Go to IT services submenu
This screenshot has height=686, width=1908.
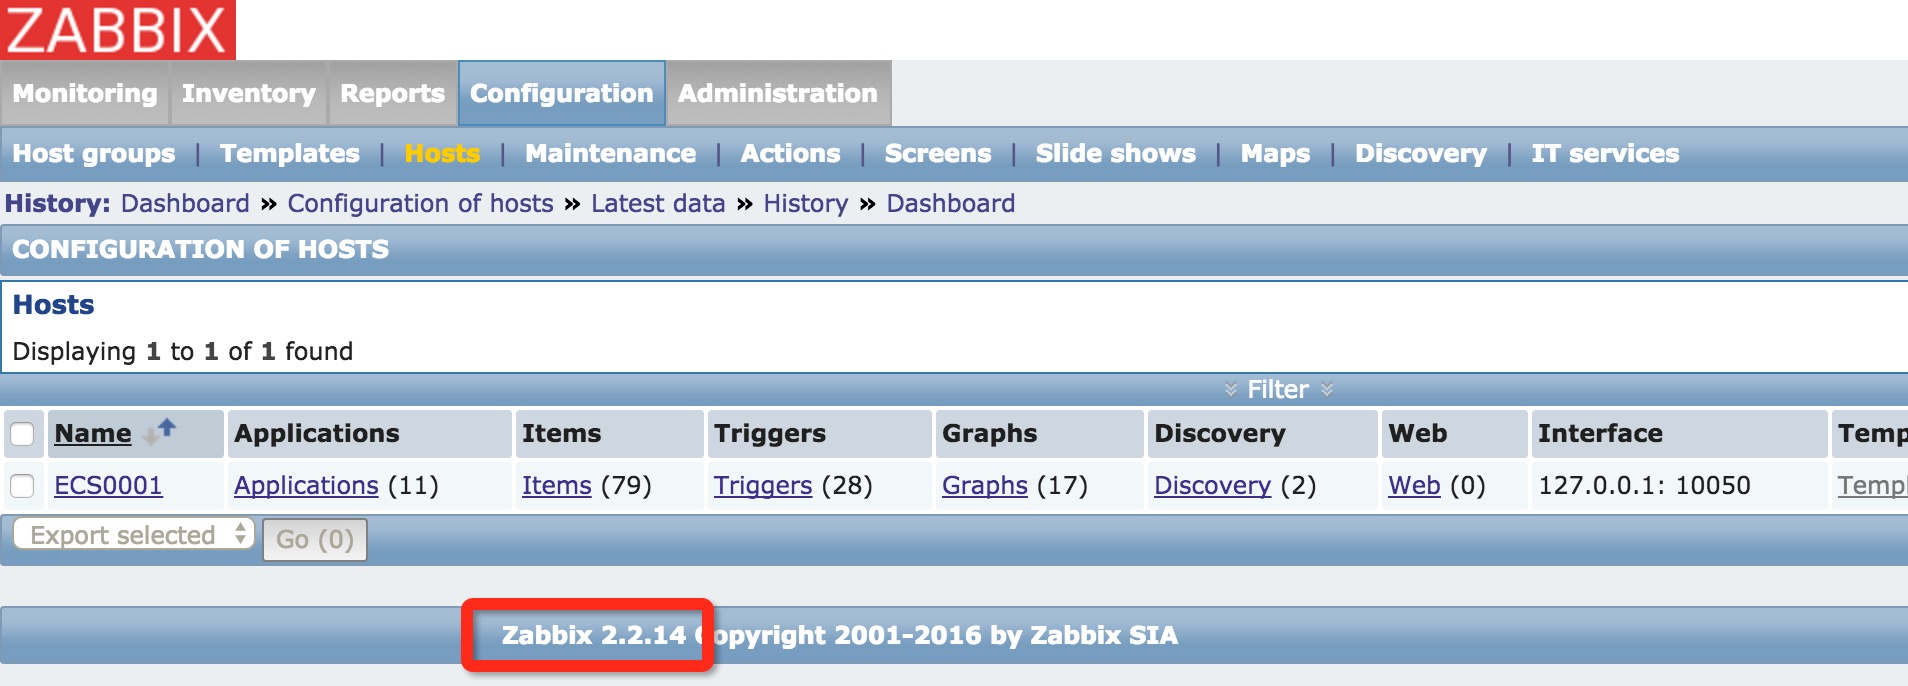(x=1605, y=153)
